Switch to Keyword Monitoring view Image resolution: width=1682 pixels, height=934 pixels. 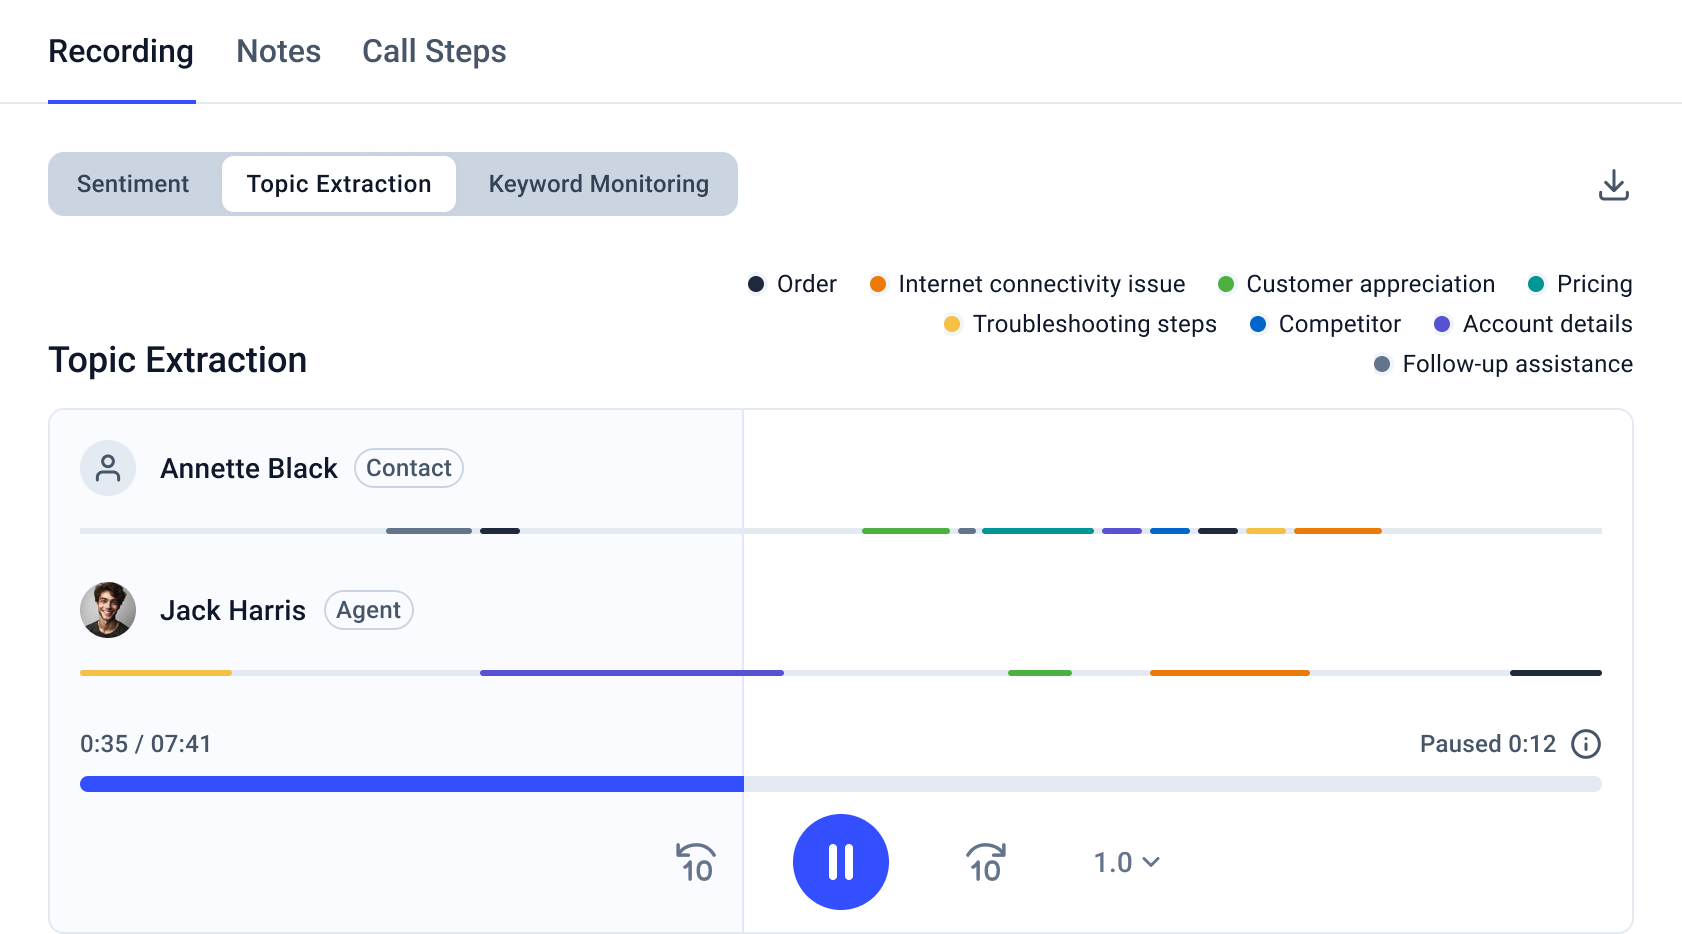[x=598, y=184]
